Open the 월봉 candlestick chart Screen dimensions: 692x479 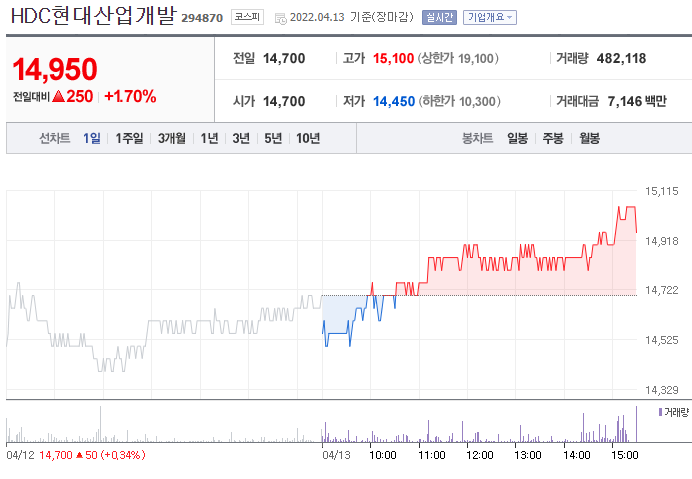coord(589,138)
